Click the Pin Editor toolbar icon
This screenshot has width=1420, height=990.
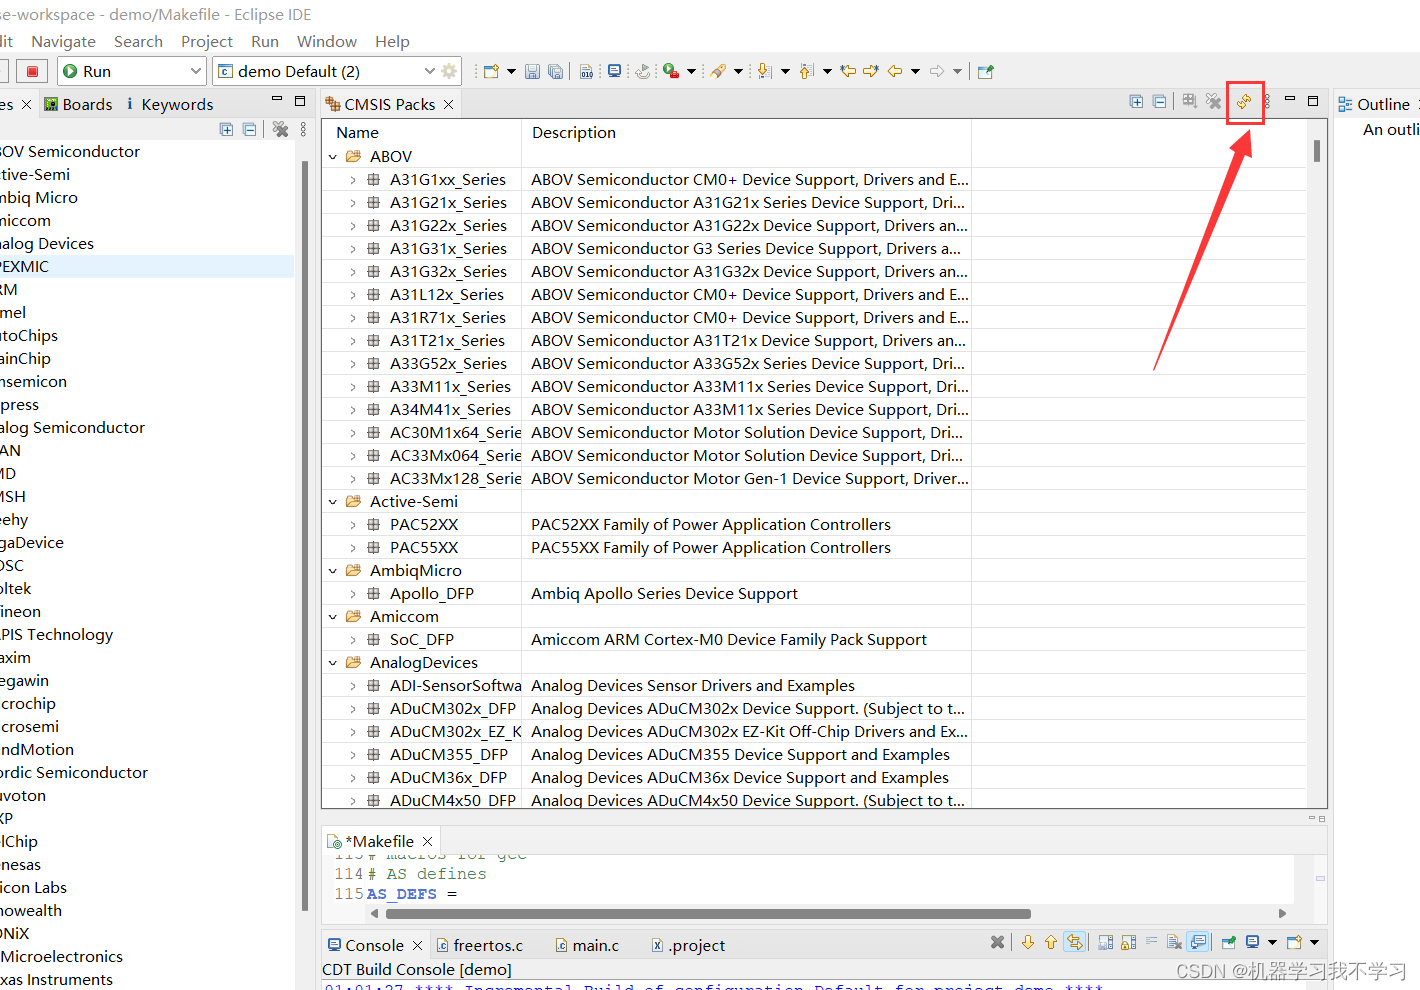point(986,71)
